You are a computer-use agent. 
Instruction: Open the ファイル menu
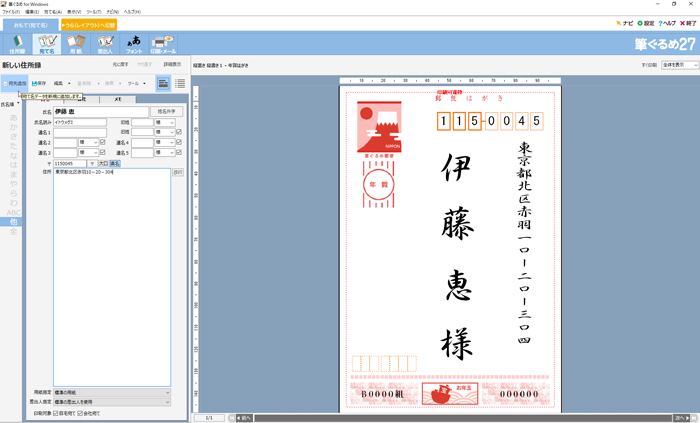[10, 12]
